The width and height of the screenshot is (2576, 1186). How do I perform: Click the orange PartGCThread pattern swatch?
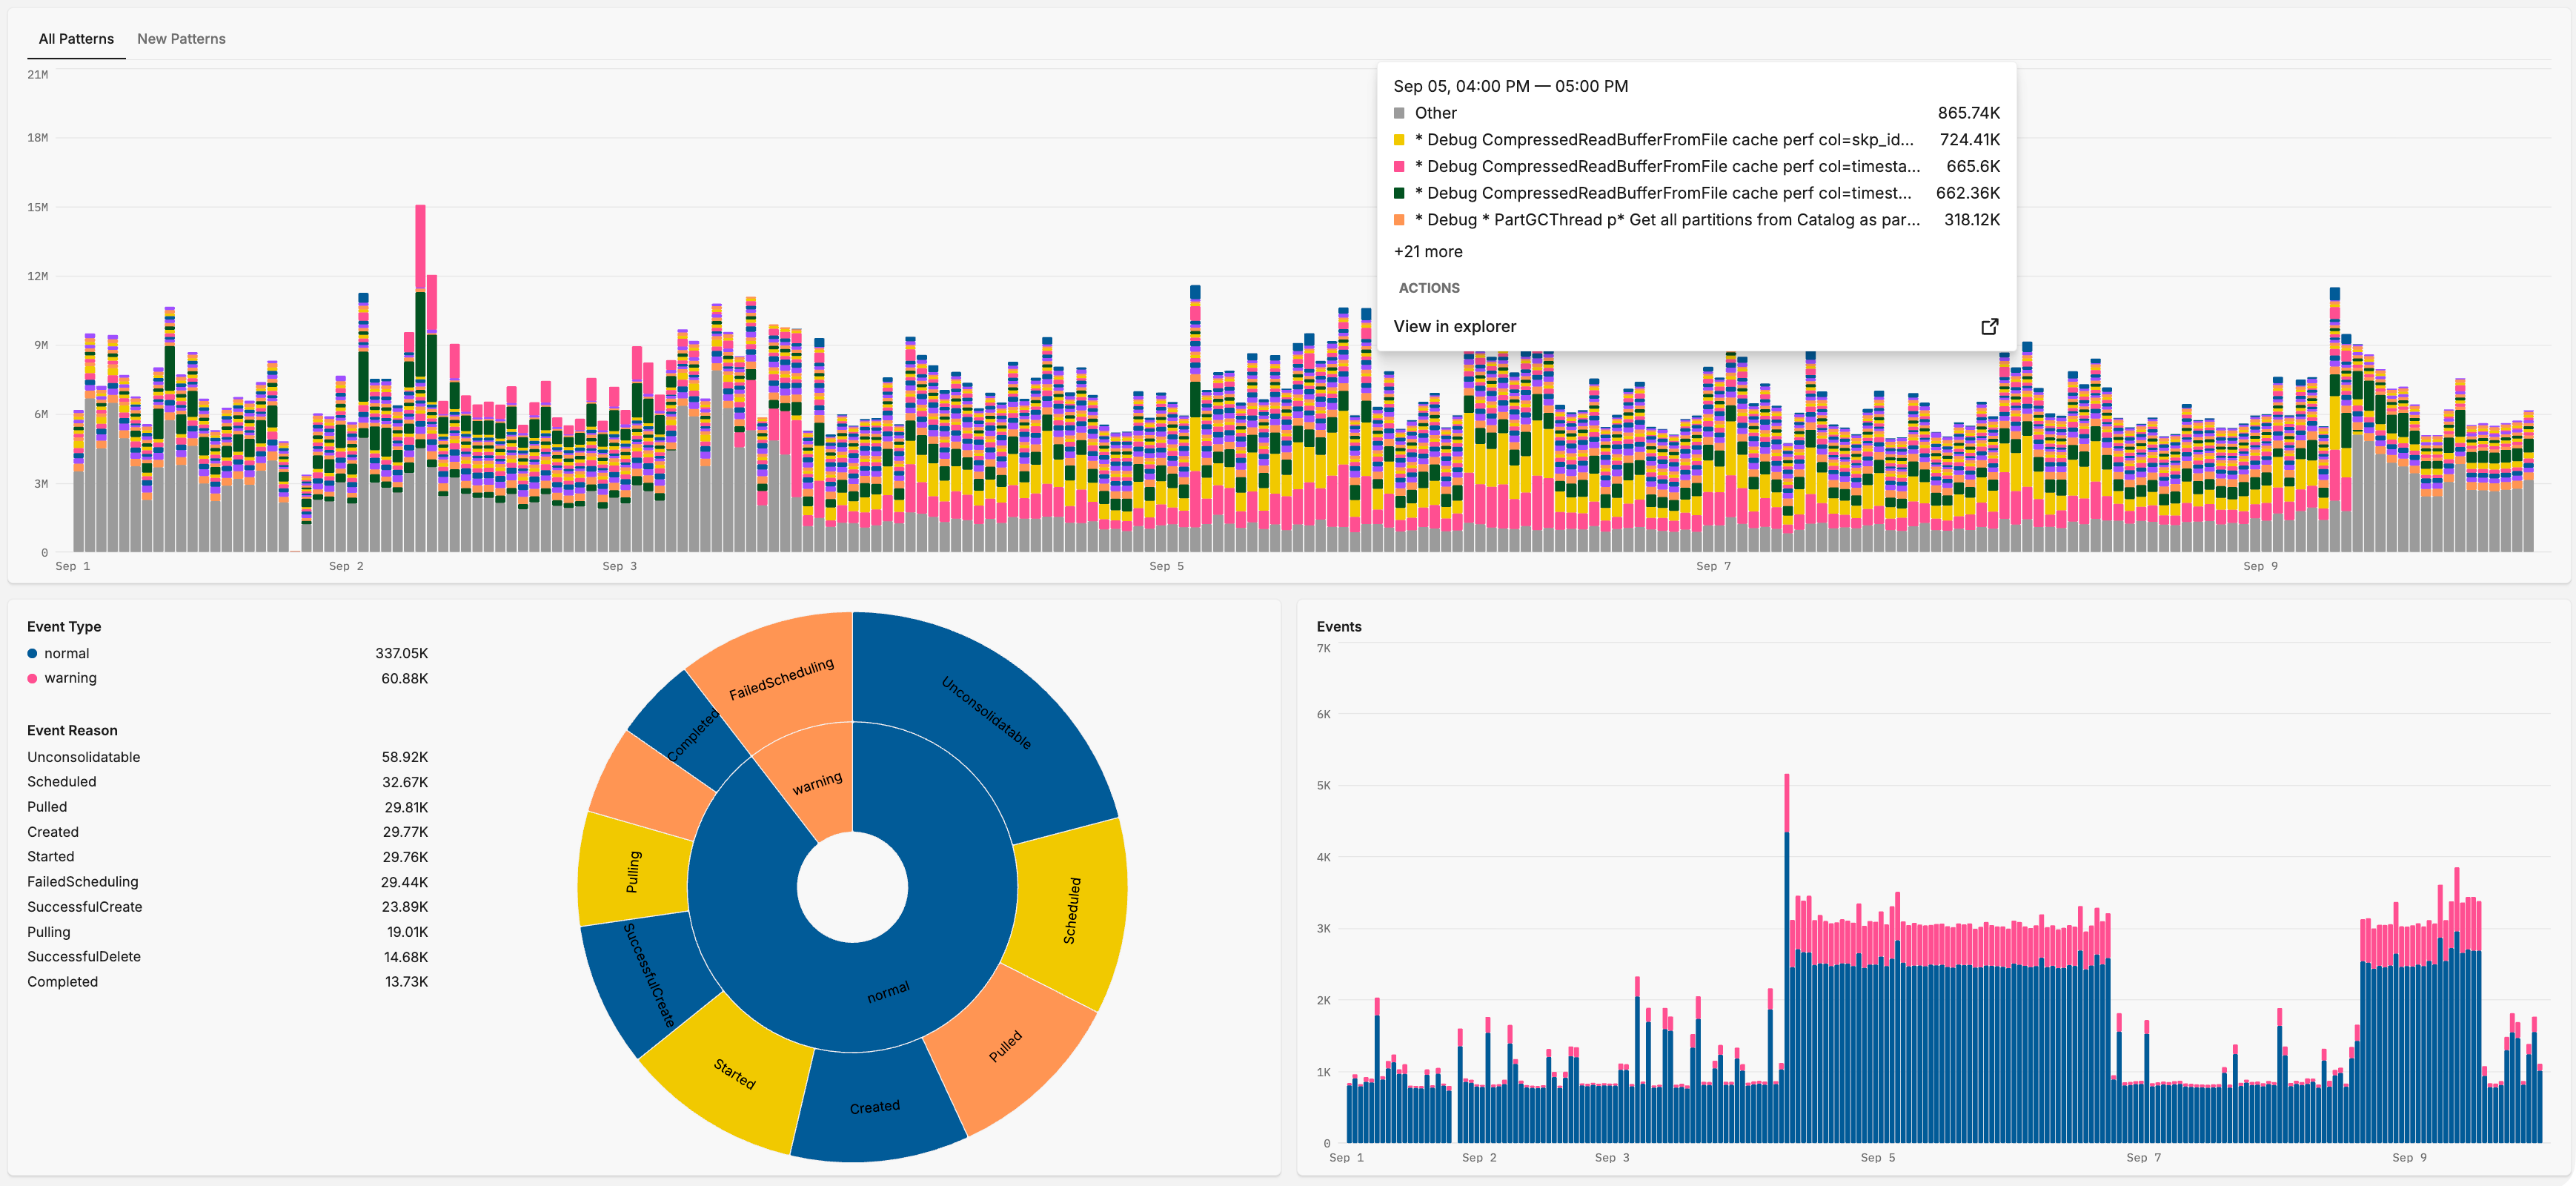1399,220
